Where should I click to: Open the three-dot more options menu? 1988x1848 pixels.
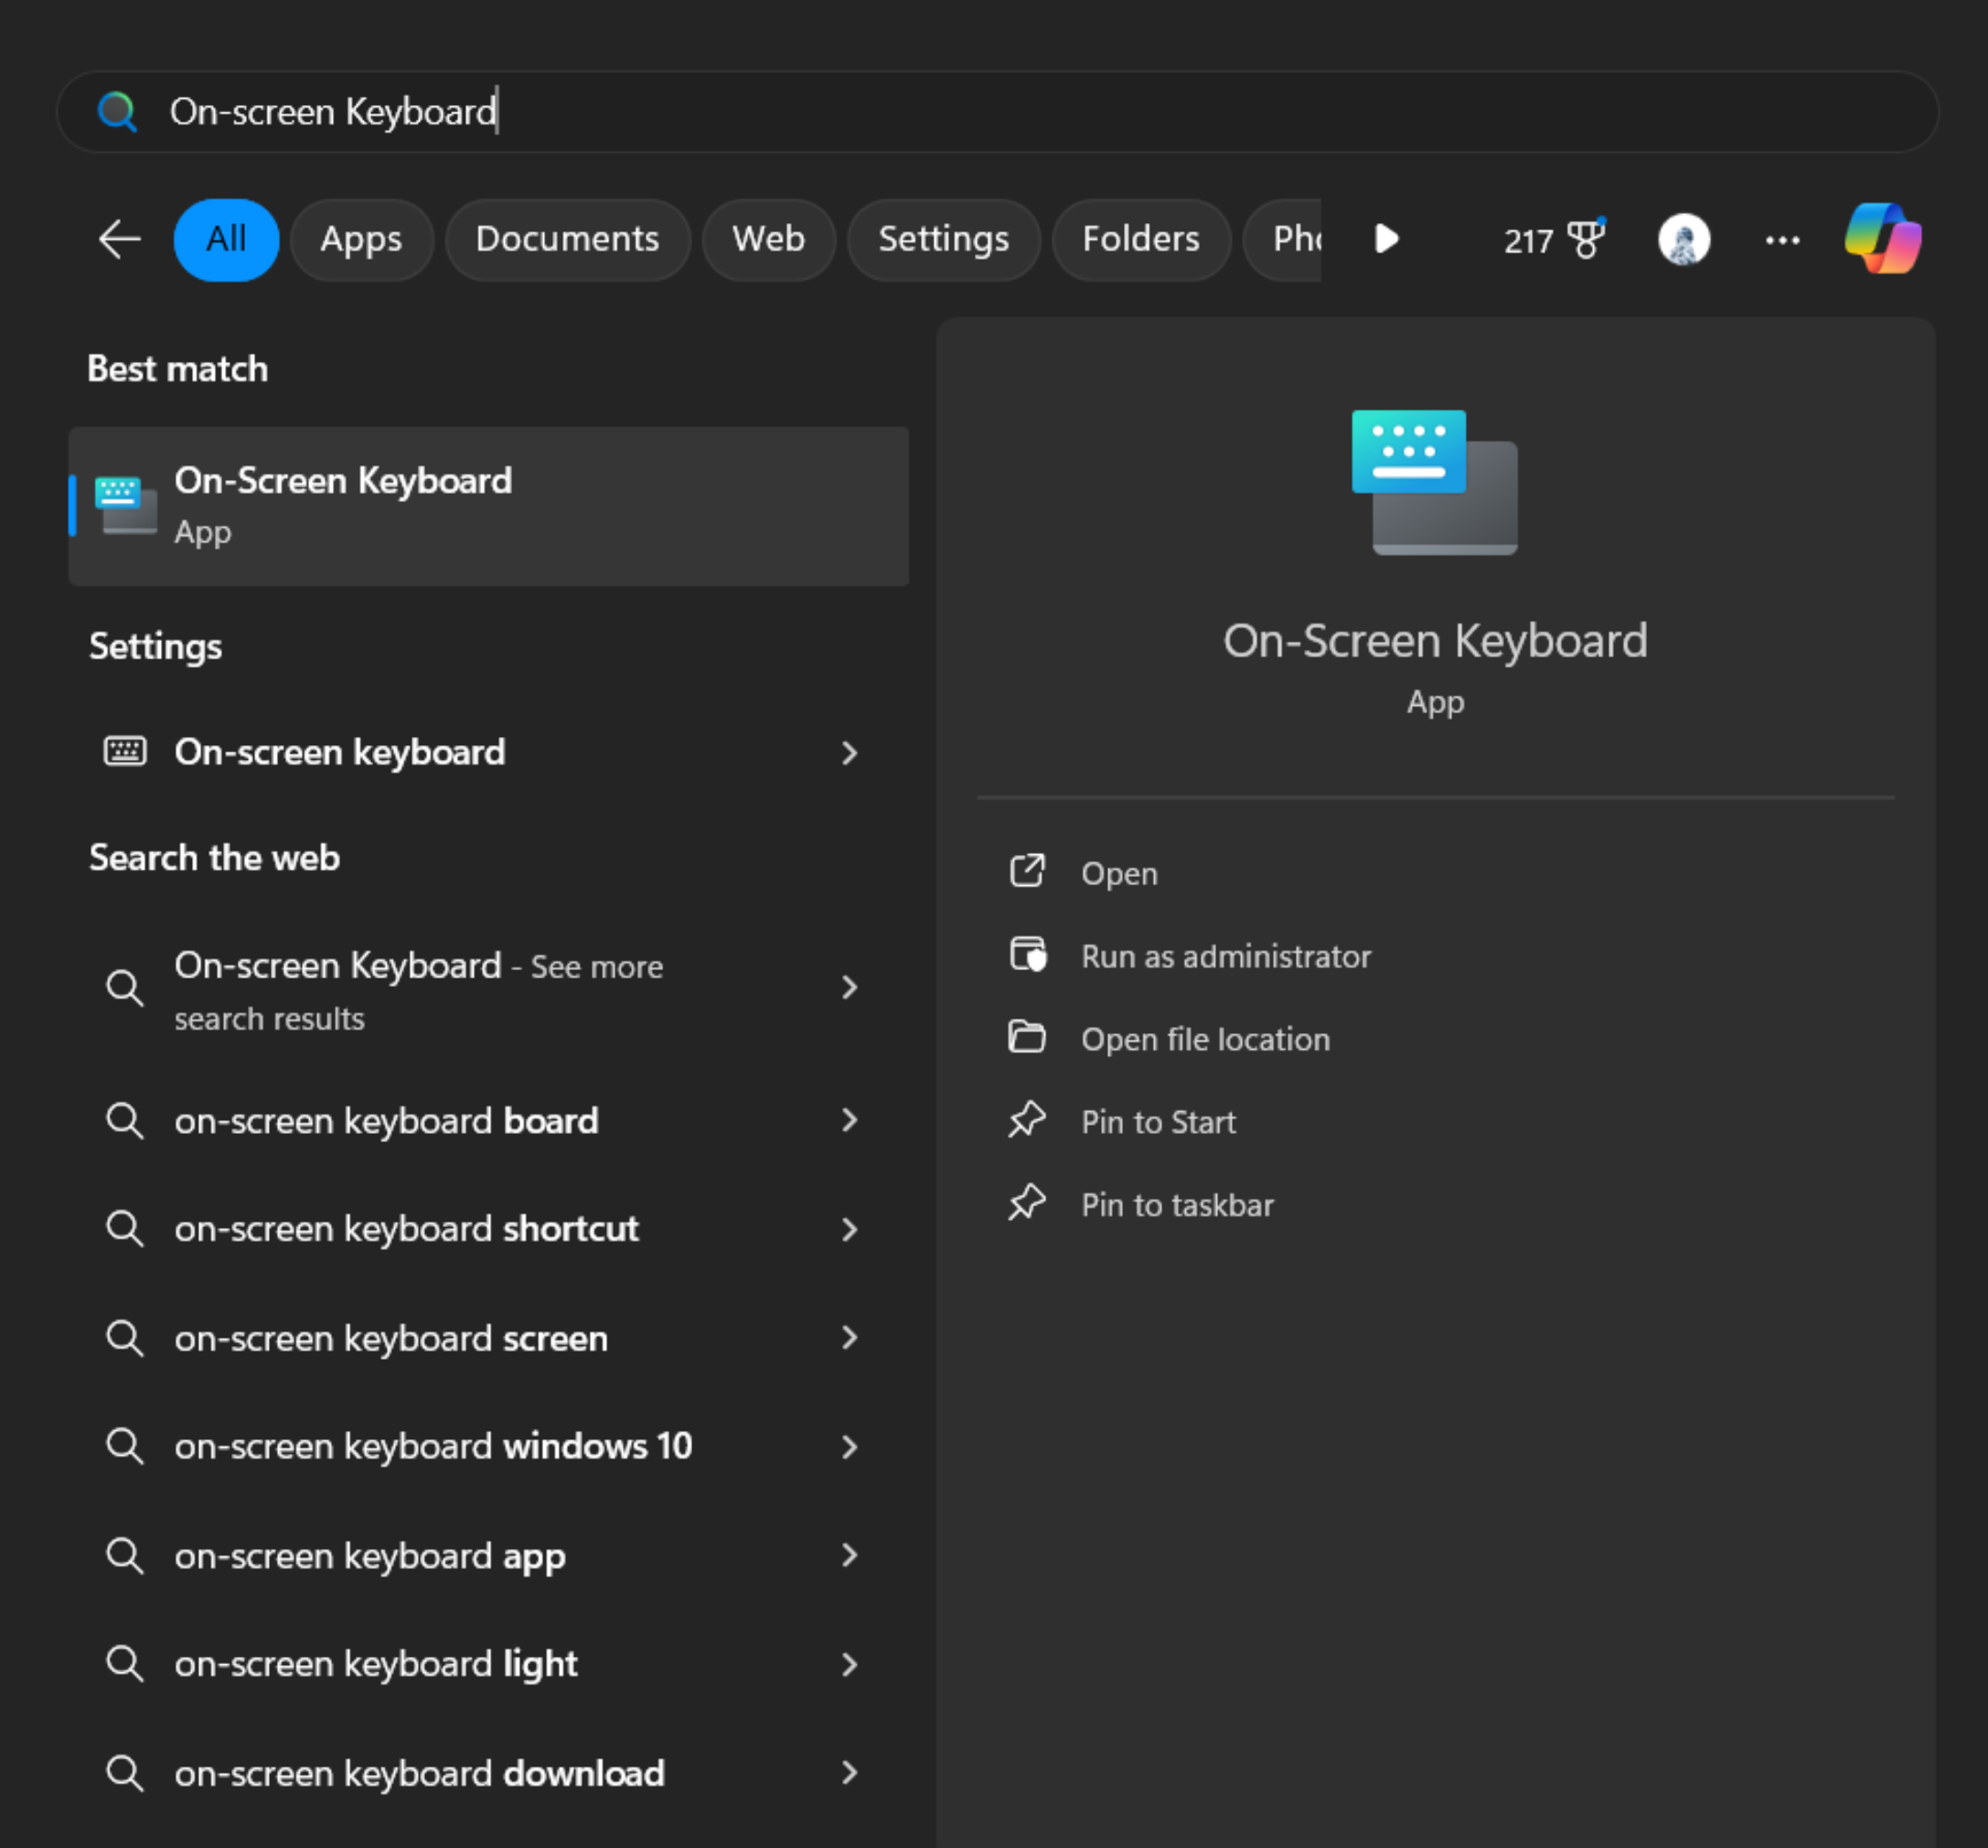1782,240
